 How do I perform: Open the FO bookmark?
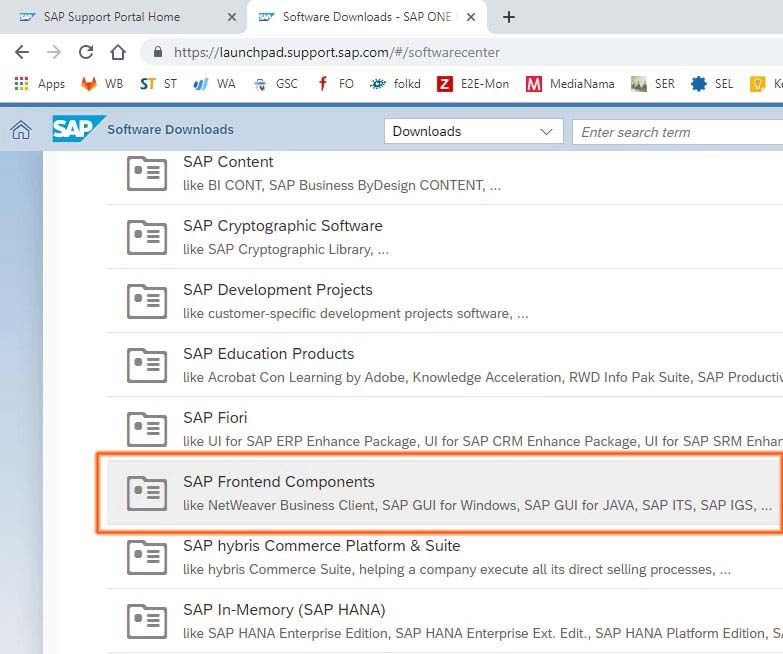pos(335,84)
